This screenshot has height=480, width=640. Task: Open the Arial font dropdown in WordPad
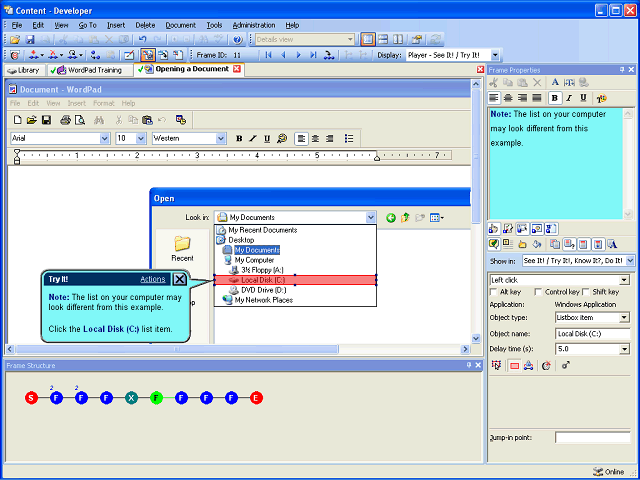tap(104, 138)
